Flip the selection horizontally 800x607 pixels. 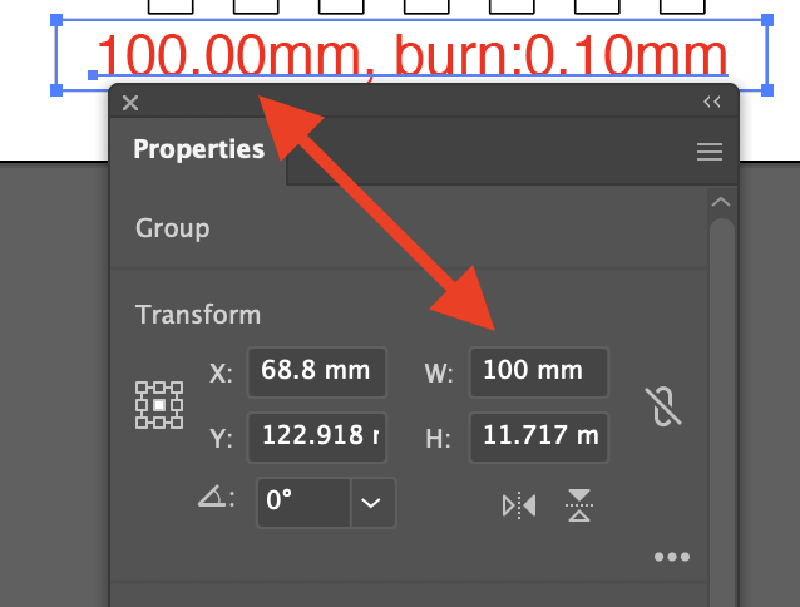pyautogui.click(x=519, y=505)
